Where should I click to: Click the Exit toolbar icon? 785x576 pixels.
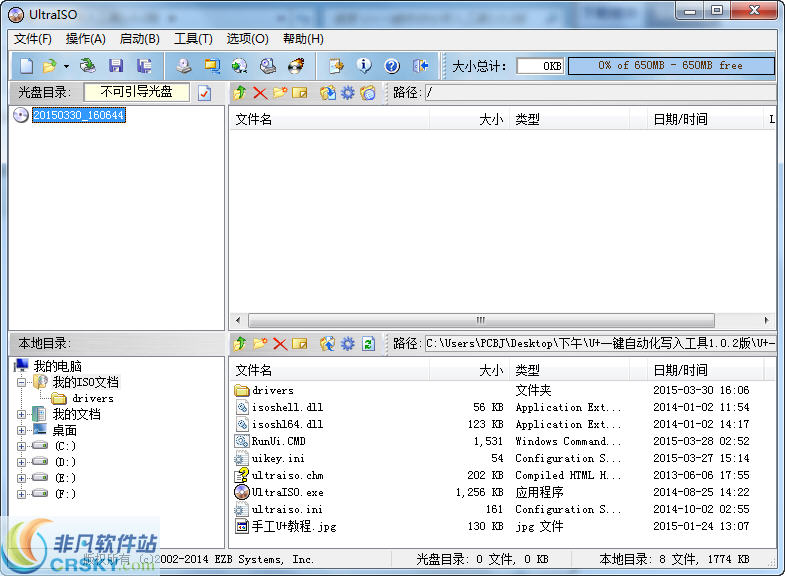click(x=421, y=66)
